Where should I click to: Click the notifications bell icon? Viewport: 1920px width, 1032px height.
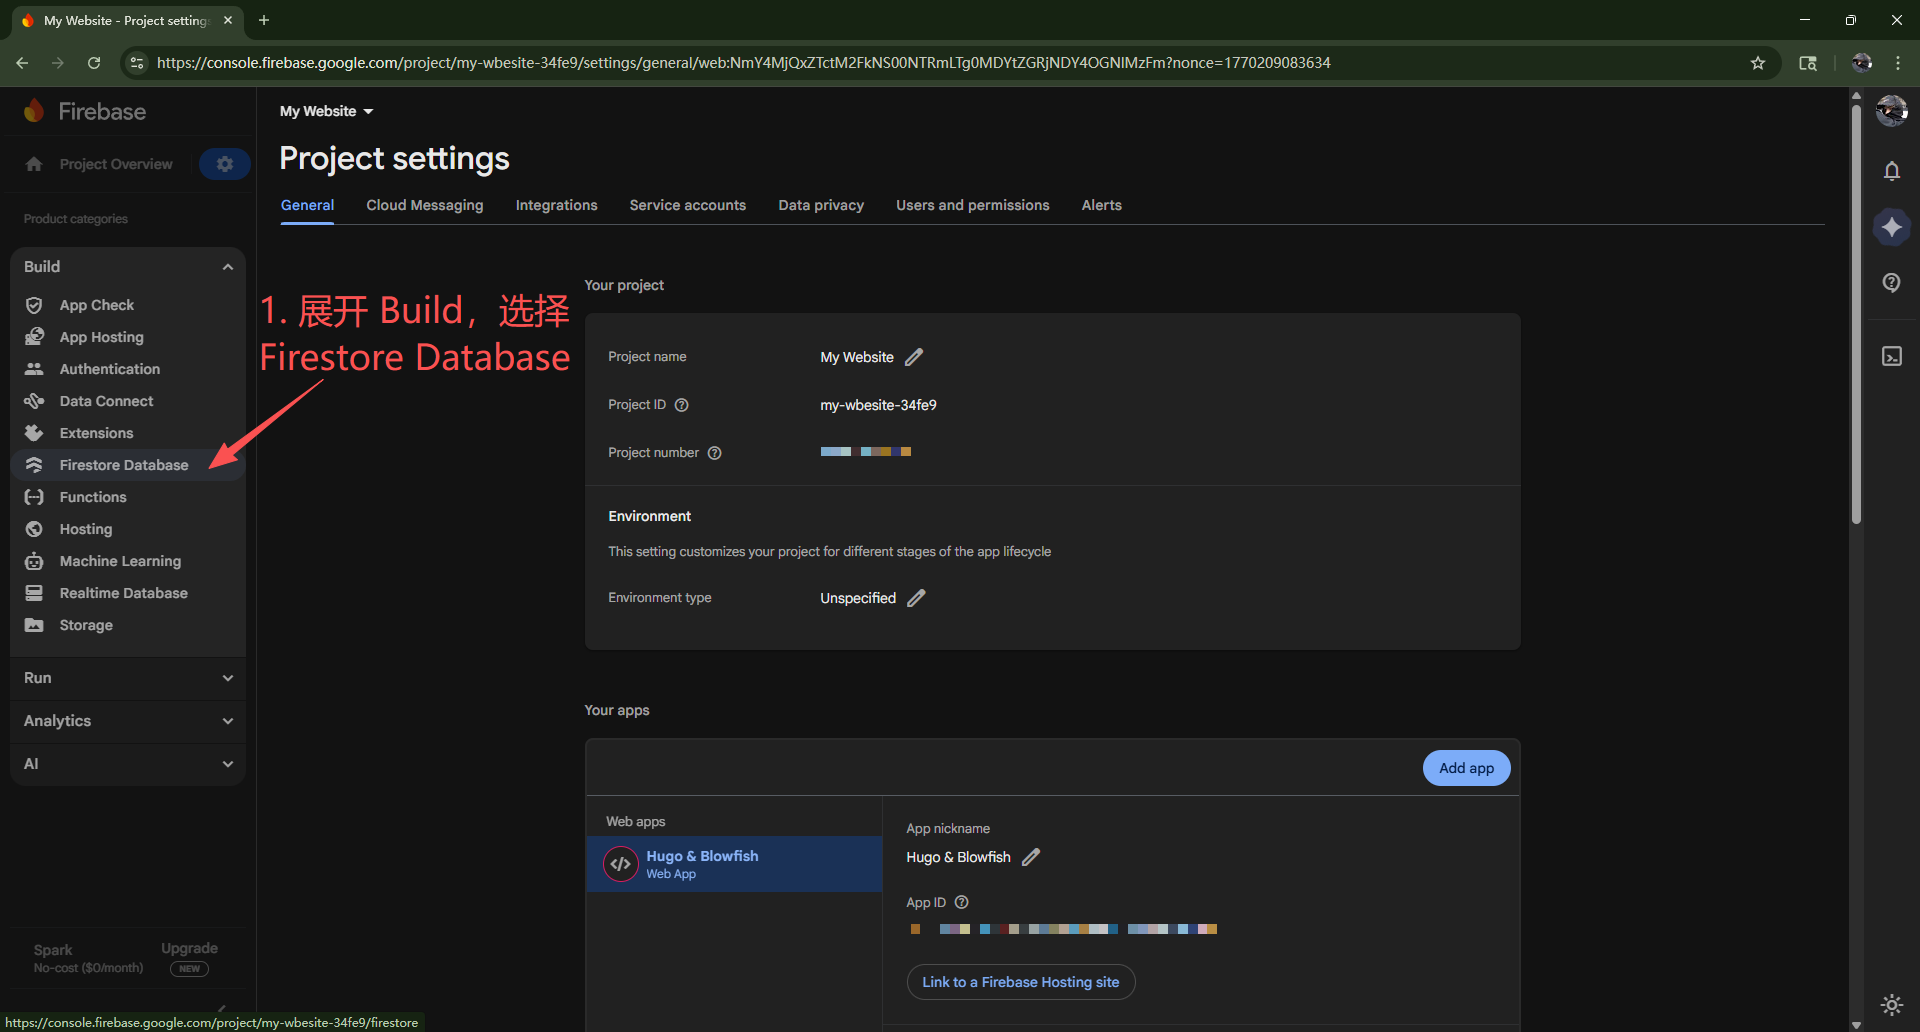point(1891,171)
